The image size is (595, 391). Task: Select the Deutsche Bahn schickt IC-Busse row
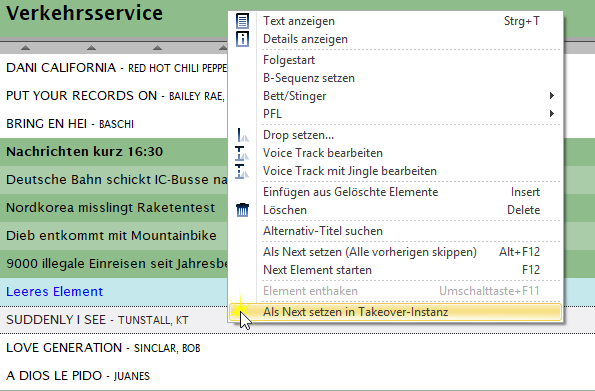[114, 180]
